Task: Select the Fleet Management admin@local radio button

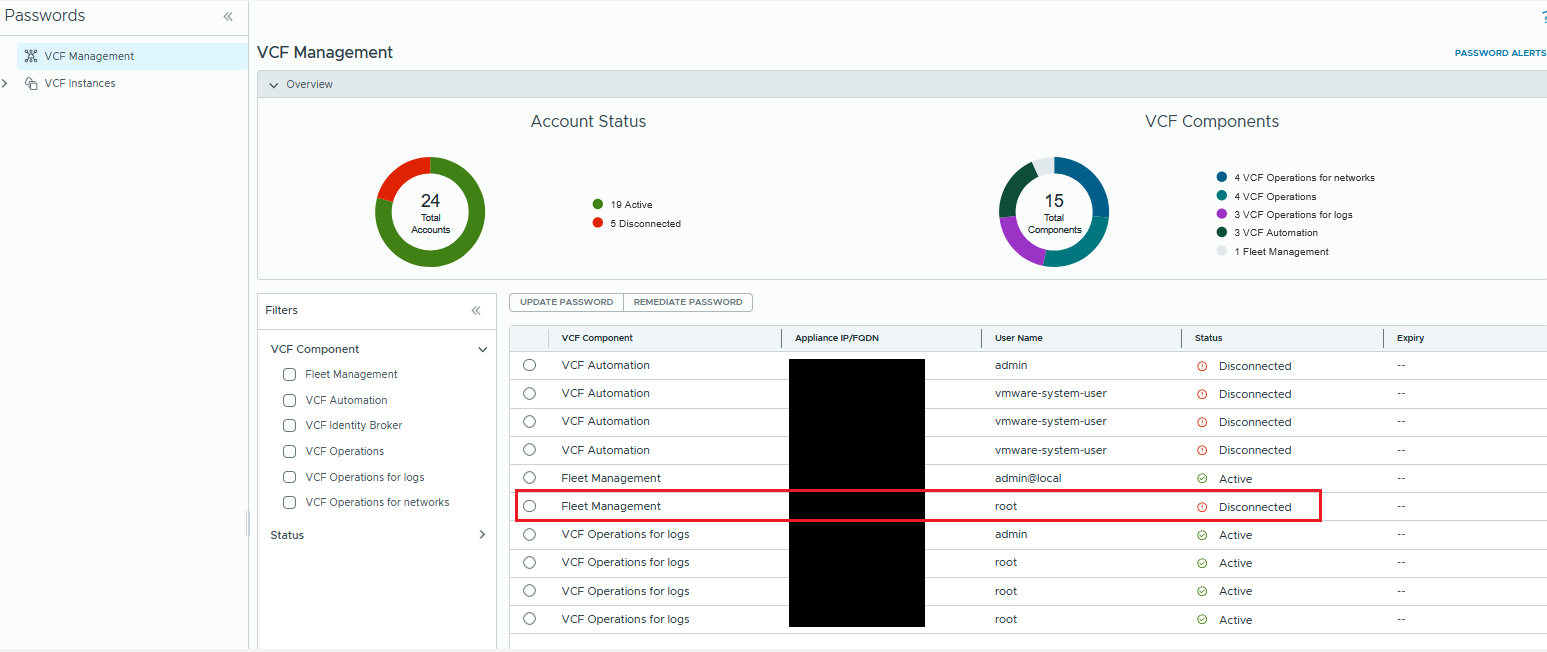Action: [529, 478]
